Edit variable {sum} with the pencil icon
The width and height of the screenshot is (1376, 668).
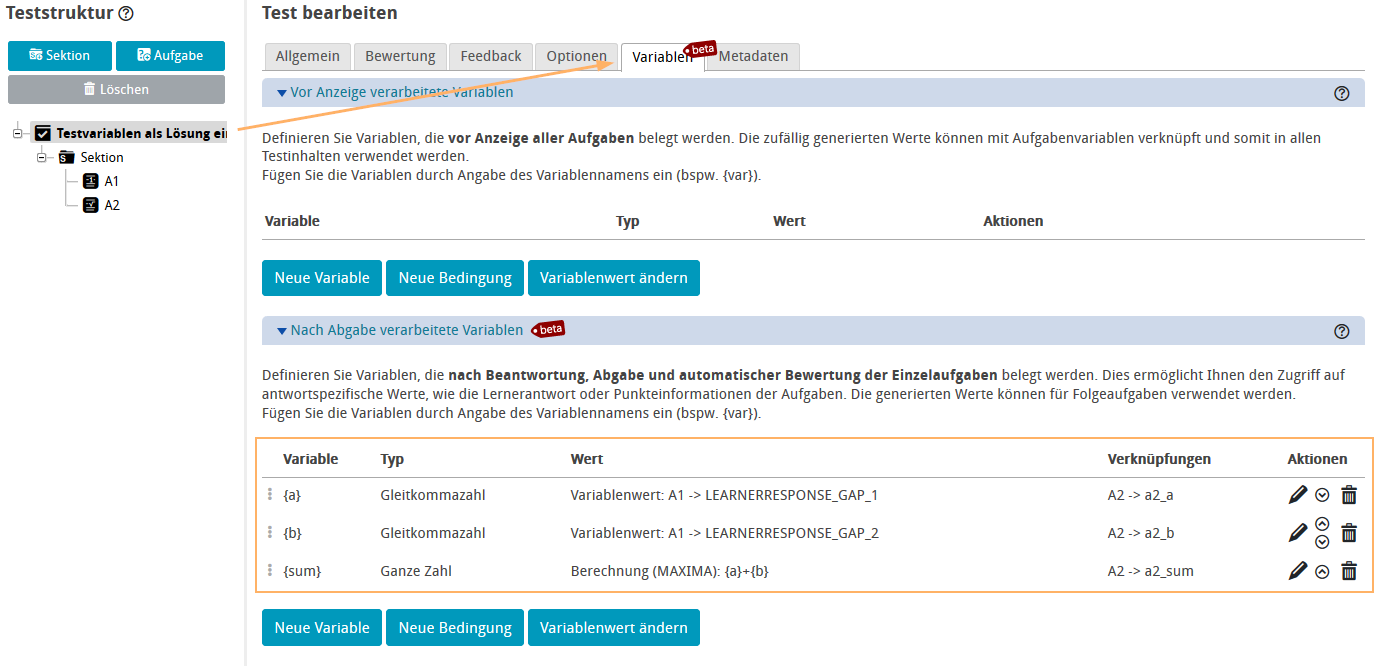(x=1298, y=572)
